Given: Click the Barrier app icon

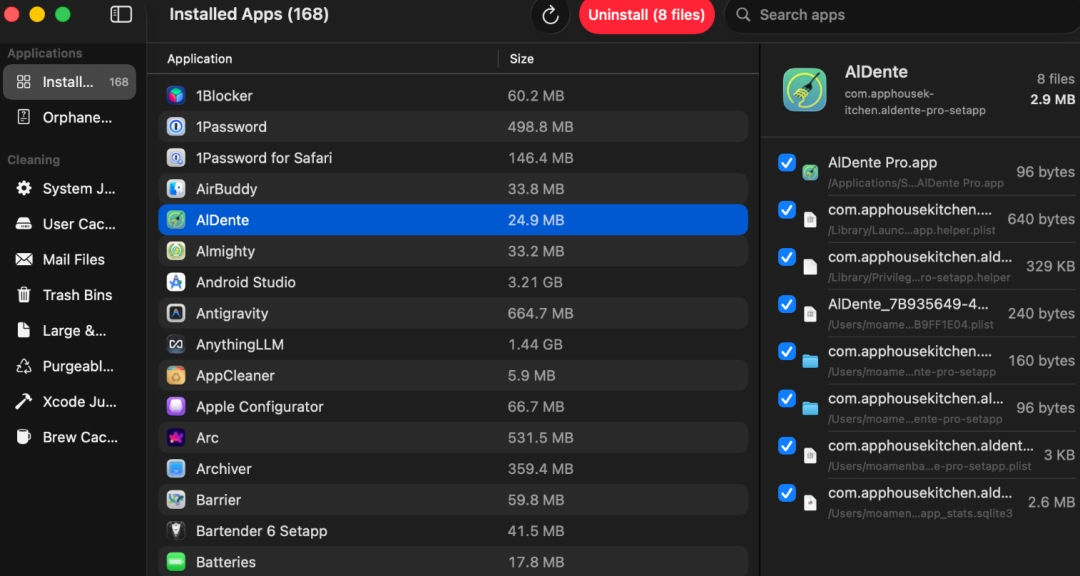Looking at the screenshot, I should pyautogui.click(x=176, y=500).
